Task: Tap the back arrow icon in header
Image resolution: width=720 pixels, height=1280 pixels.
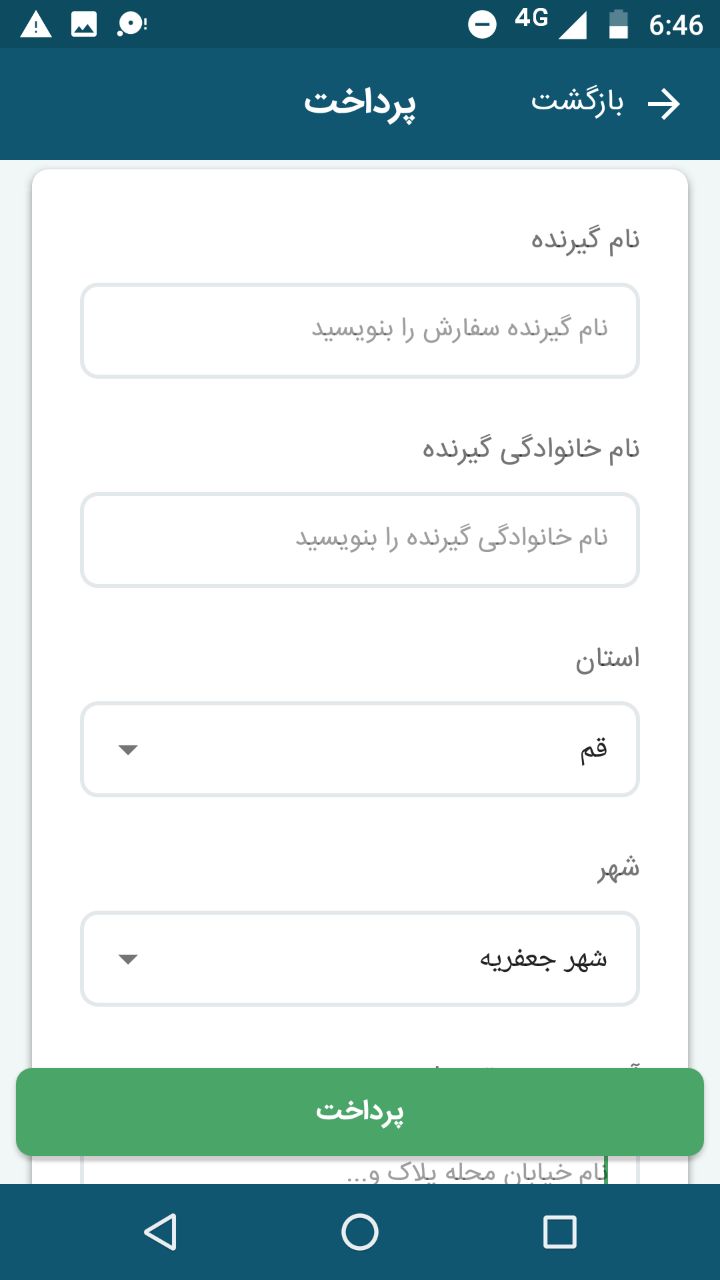Action: point(664,104)
